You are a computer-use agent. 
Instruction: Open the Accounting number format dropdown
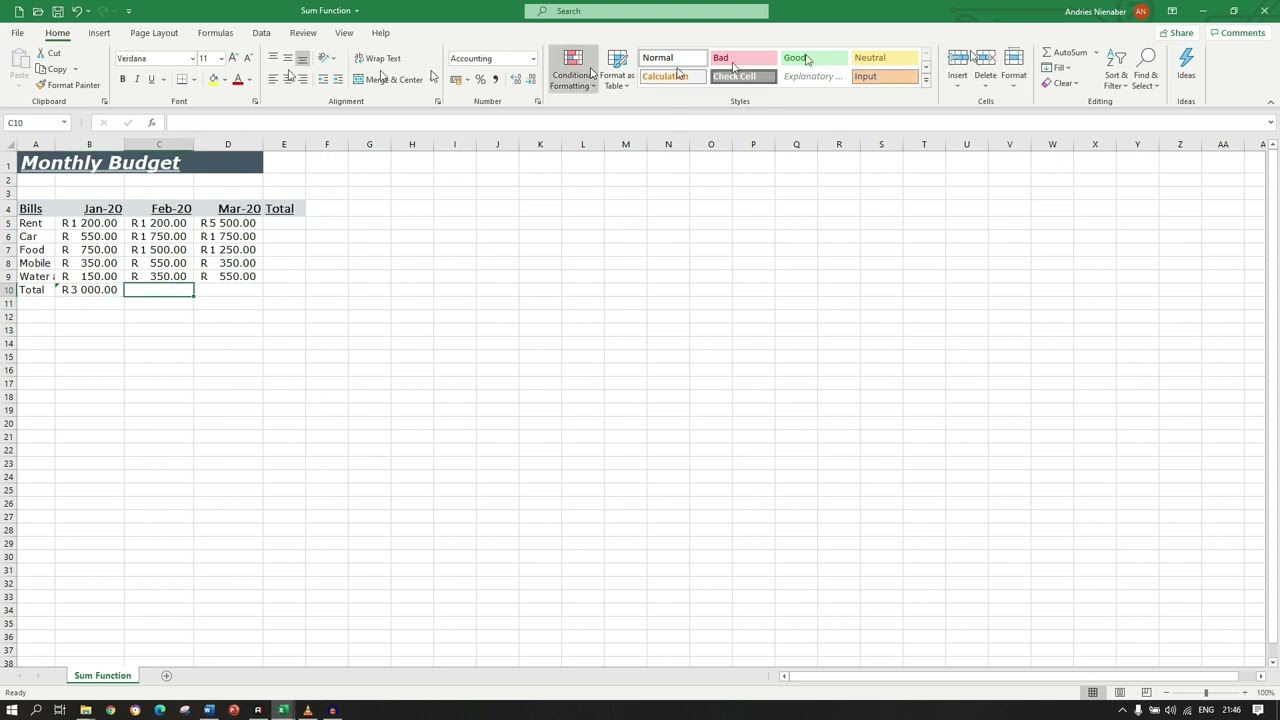tap(533, 58)
